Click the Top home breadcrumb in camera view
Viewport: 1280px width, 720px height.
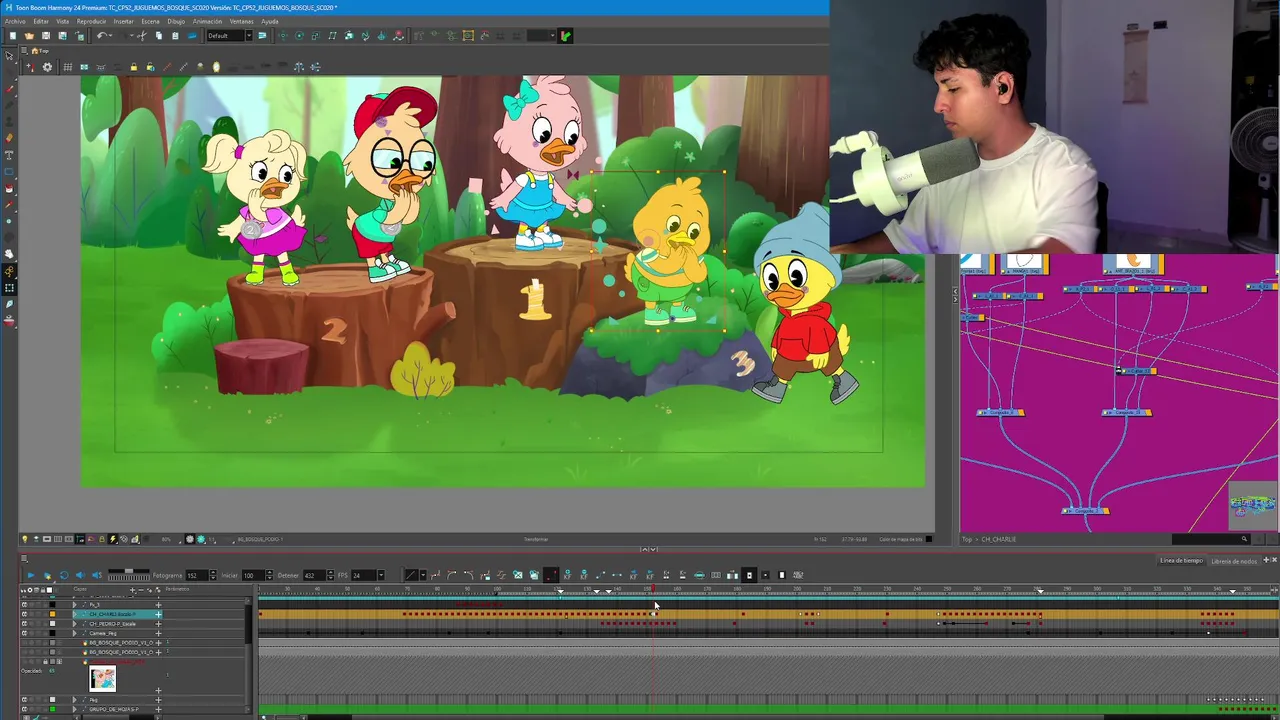(40, 51)
